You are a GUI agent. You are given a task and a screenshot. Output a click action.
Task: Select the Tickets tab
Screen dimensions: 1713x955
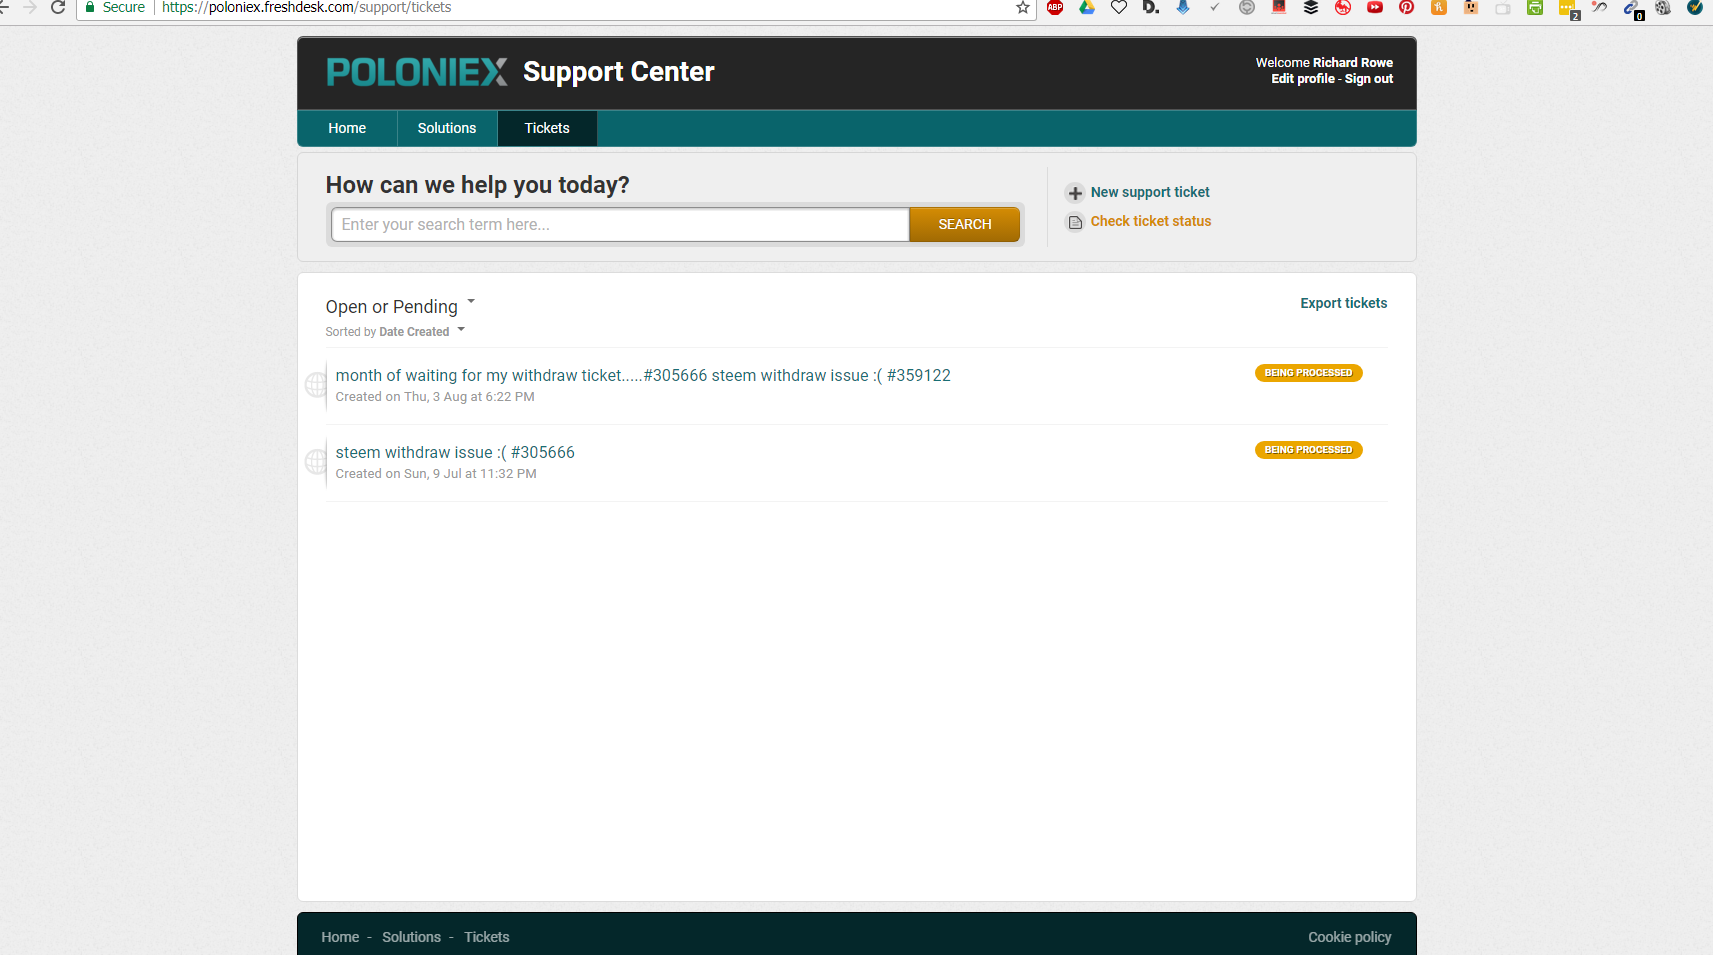pos(547,128)
